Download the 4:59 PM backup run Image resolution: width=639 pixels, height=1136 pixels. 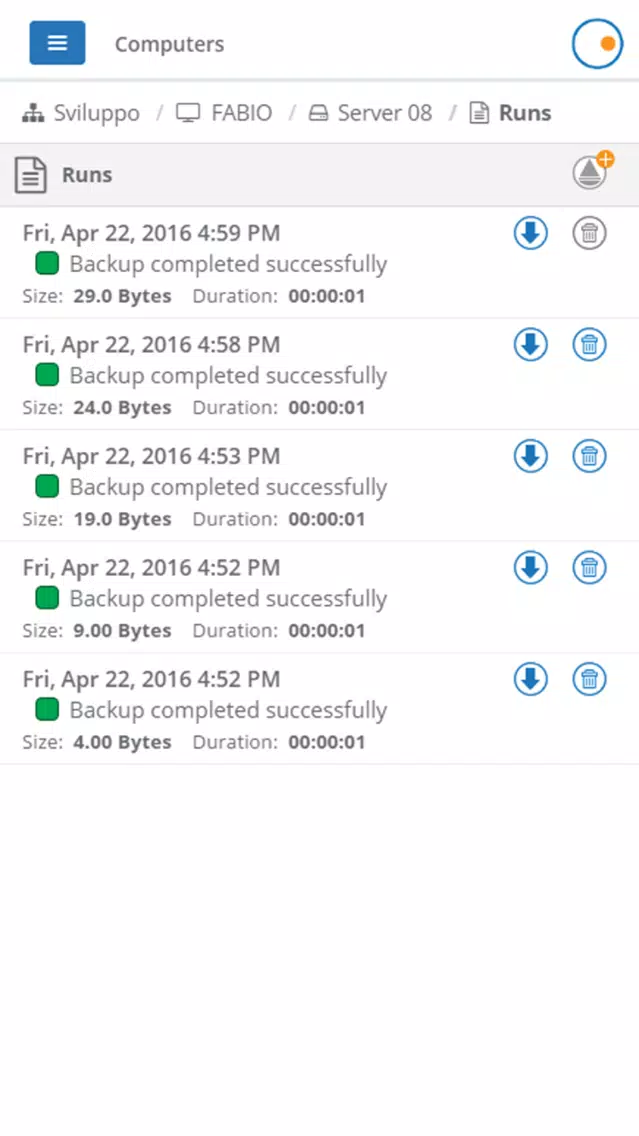pos(531,233)
